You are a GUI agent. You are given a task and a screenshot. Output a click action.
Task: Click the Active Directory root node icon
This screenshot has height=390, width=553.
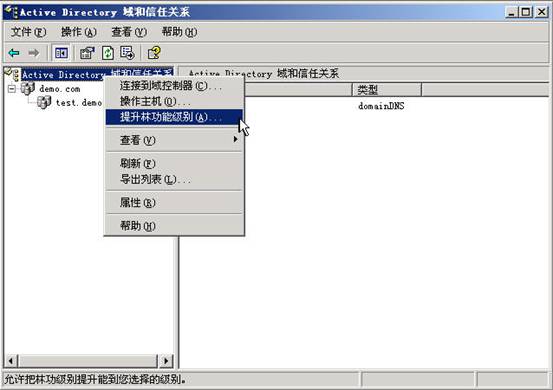pyautogui.click(x=12, y=74)
